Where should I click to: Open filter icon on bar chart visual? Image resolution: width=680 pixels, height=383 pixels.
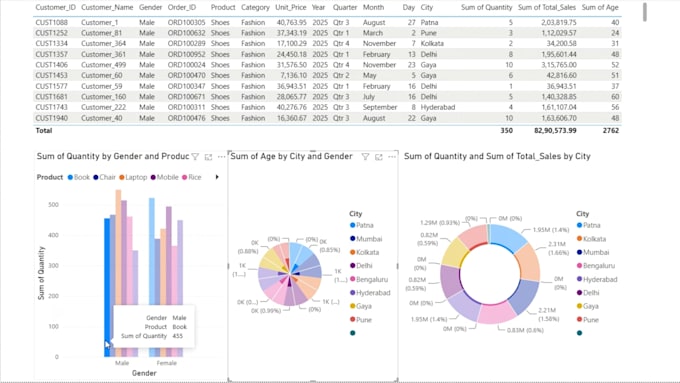(x=195, y=157)
